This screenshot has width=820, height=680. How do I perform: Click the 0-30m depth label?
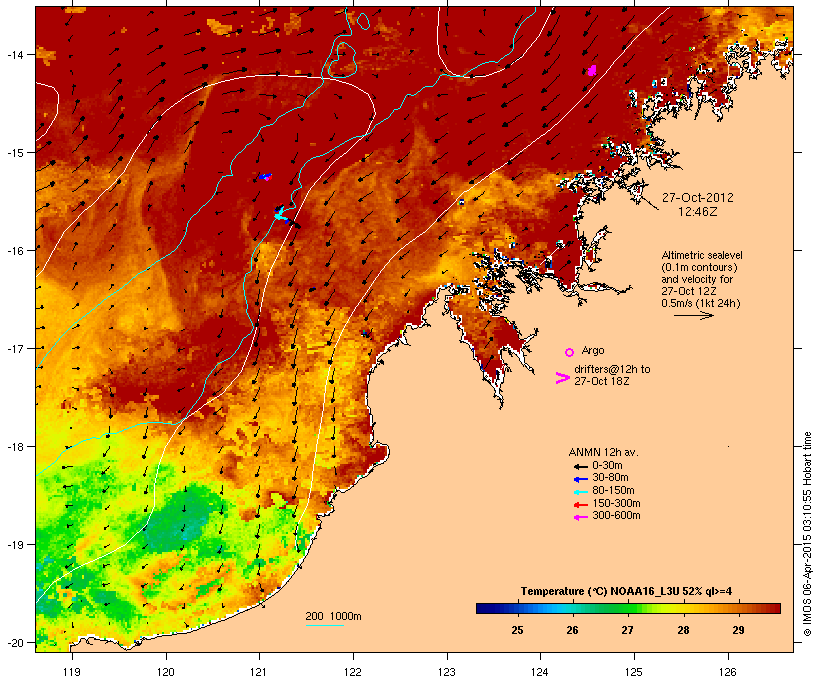607,466
